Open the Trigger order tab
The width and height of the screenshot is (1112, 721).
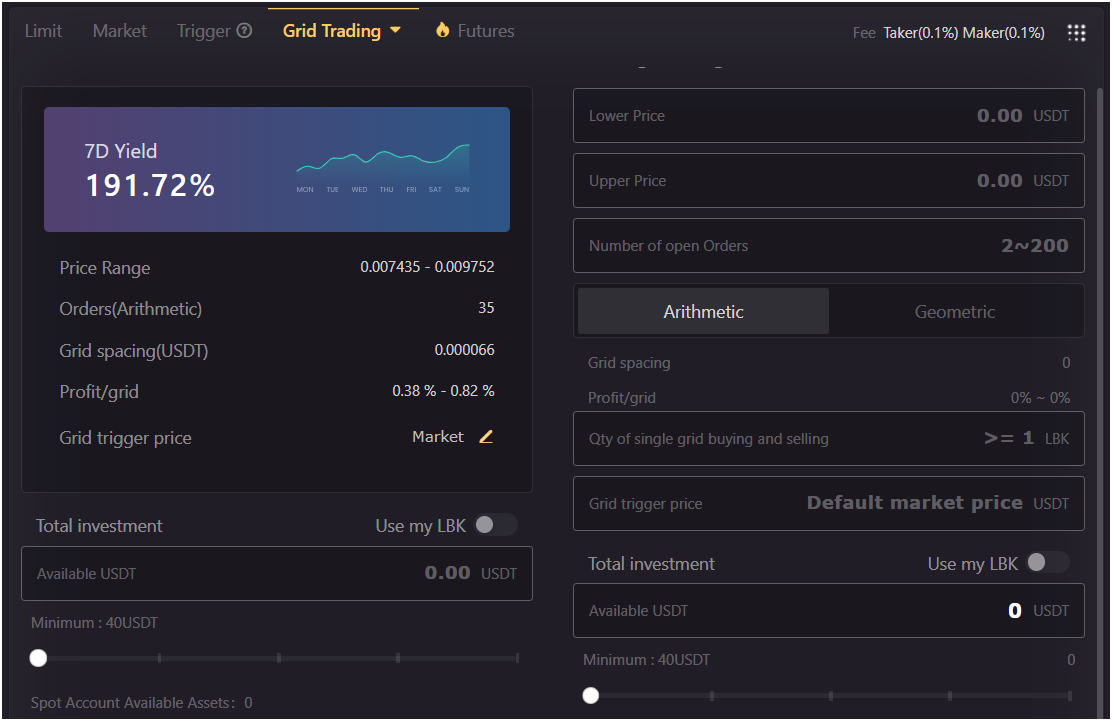tap(204, 31)
